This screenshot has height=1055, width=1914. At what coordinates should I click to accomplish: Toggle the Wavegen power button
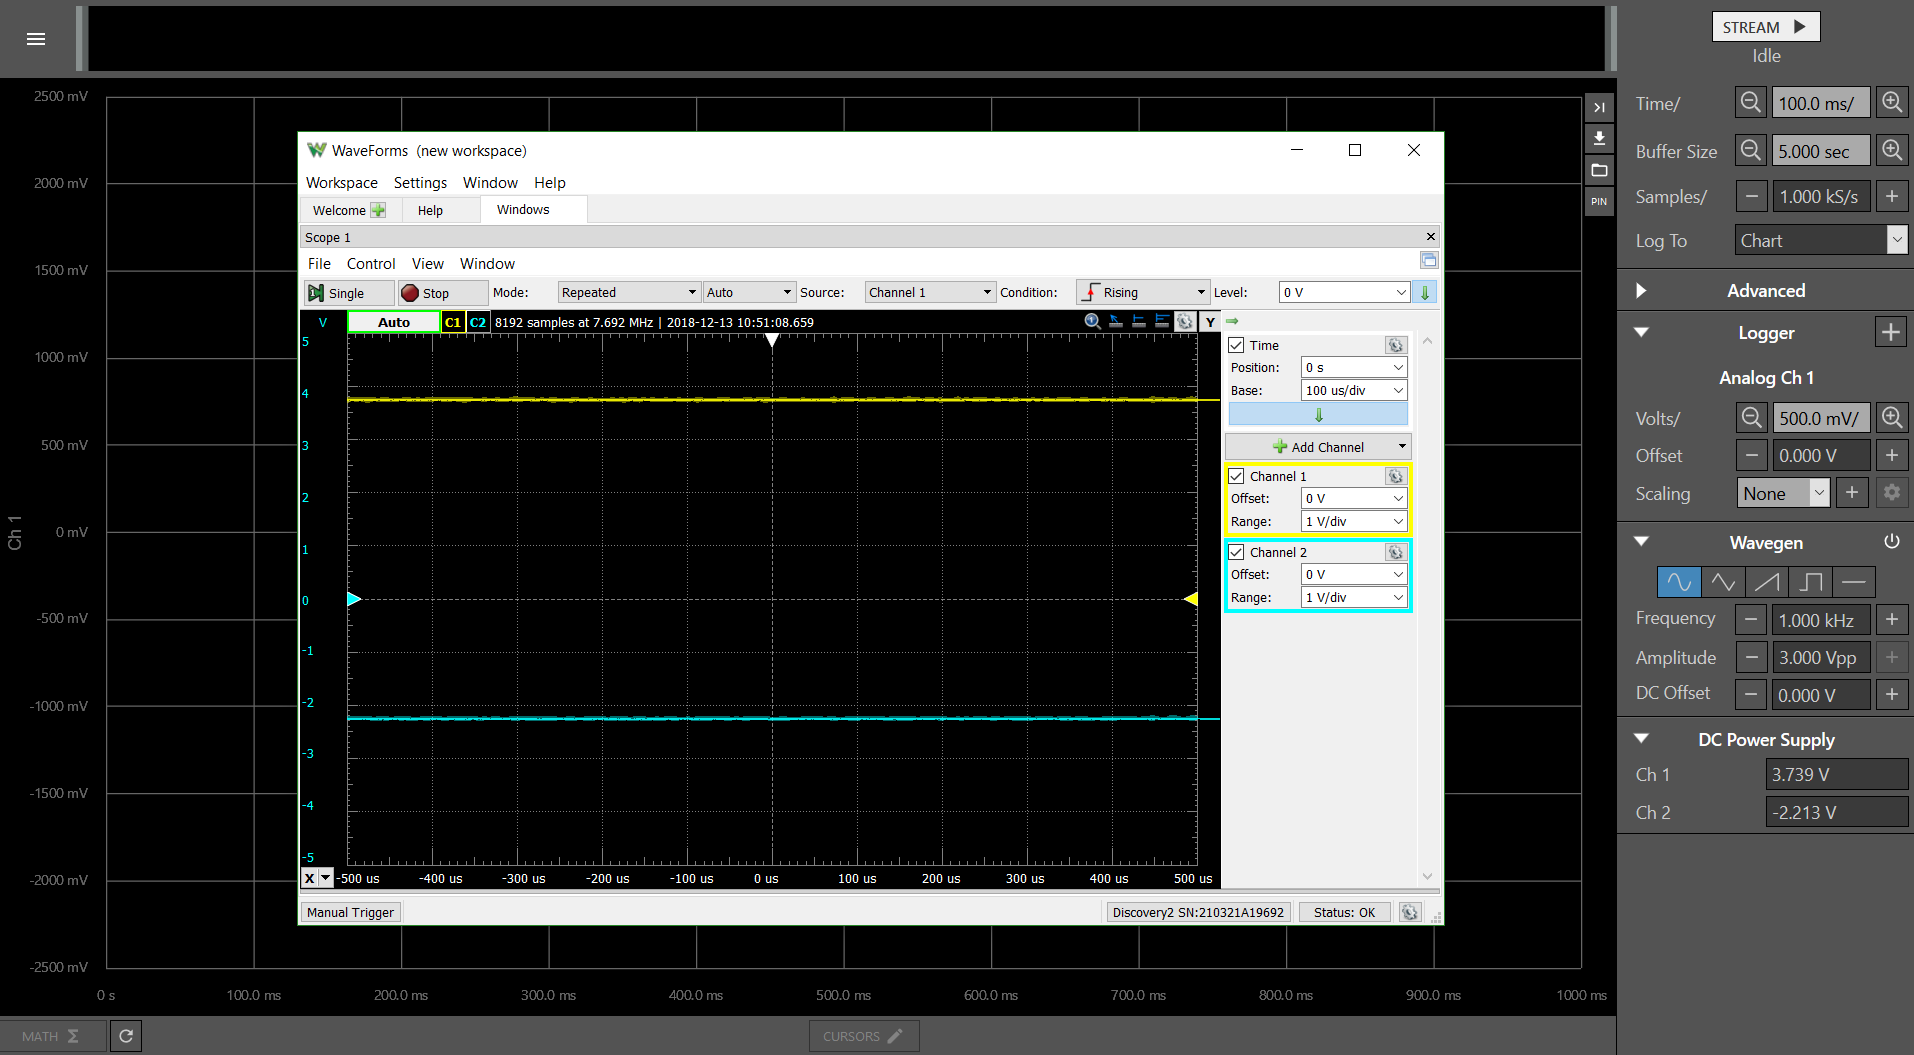(1891, 542)
